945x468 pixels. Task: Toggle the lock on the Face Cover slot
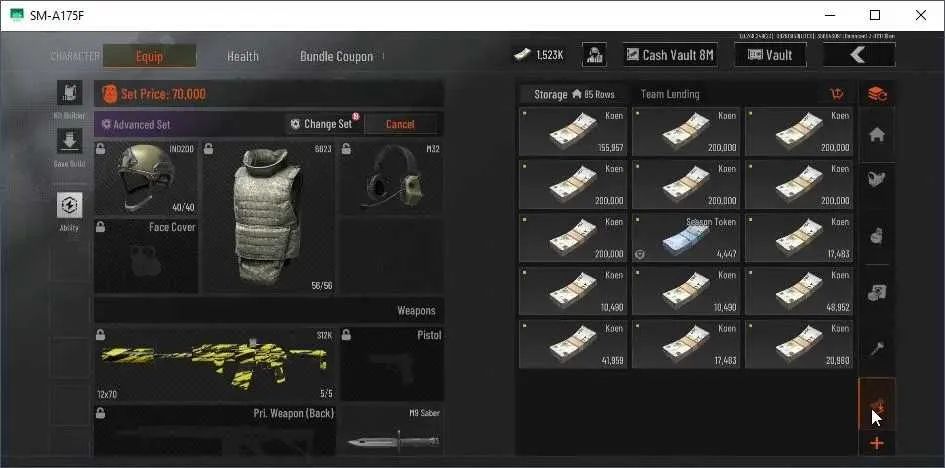[x=101, y=226]
